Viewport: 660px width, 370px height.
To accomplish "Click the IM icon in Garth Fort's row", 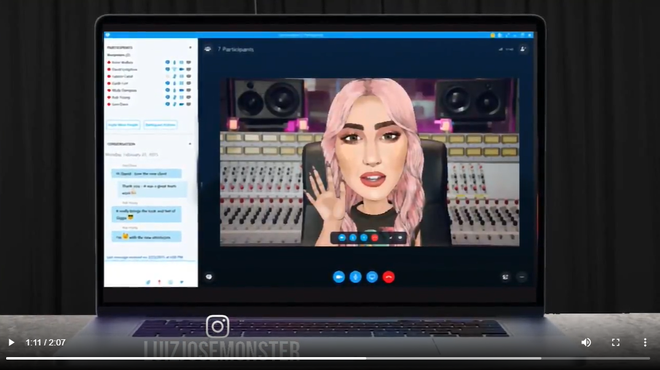I will point(168,83).
